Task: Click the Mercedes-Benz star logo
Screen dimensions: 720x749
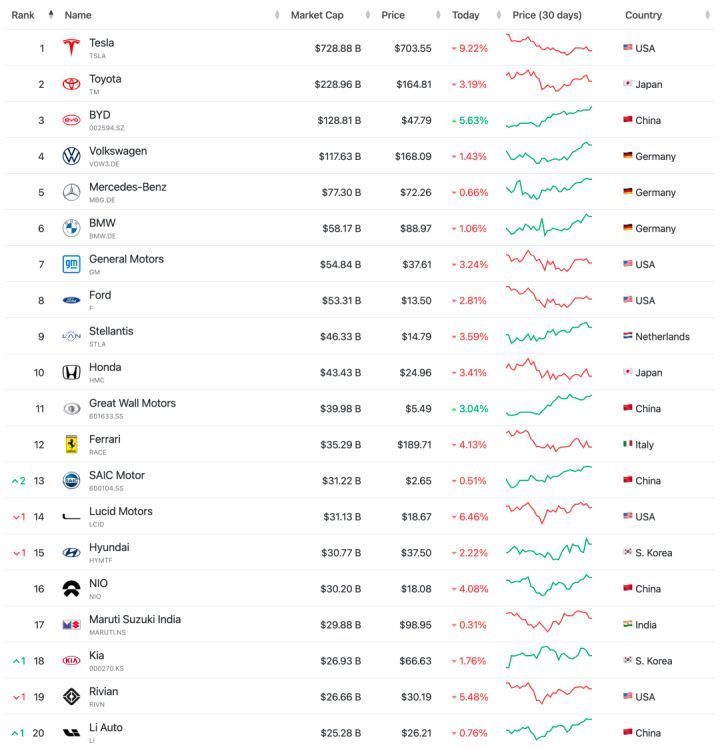Action: pos(71,192)
